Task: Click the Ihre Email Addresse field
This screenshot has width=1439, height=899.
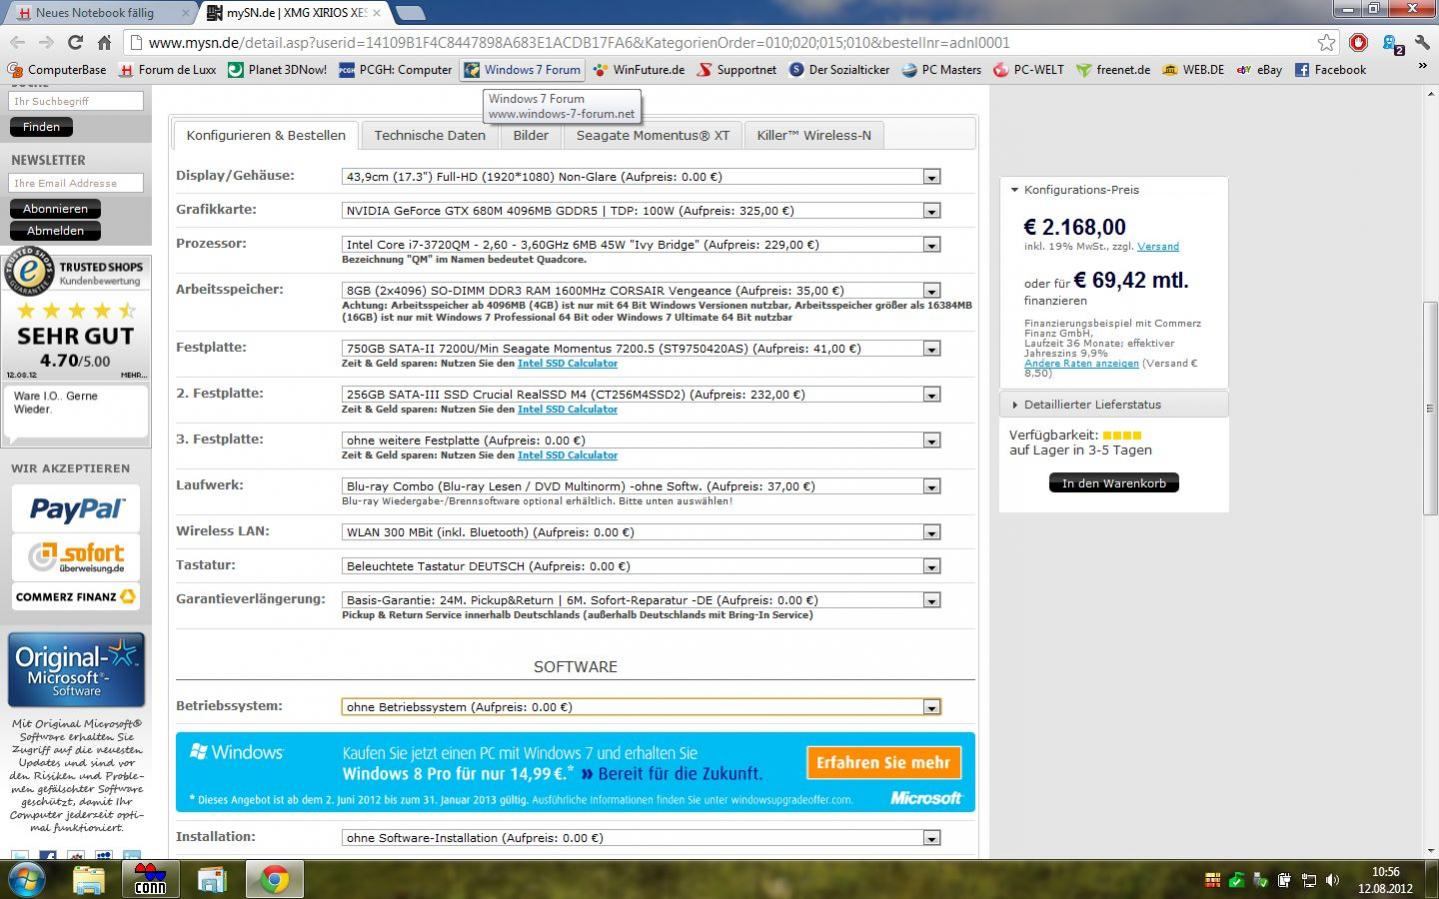Action: point(76,183)
